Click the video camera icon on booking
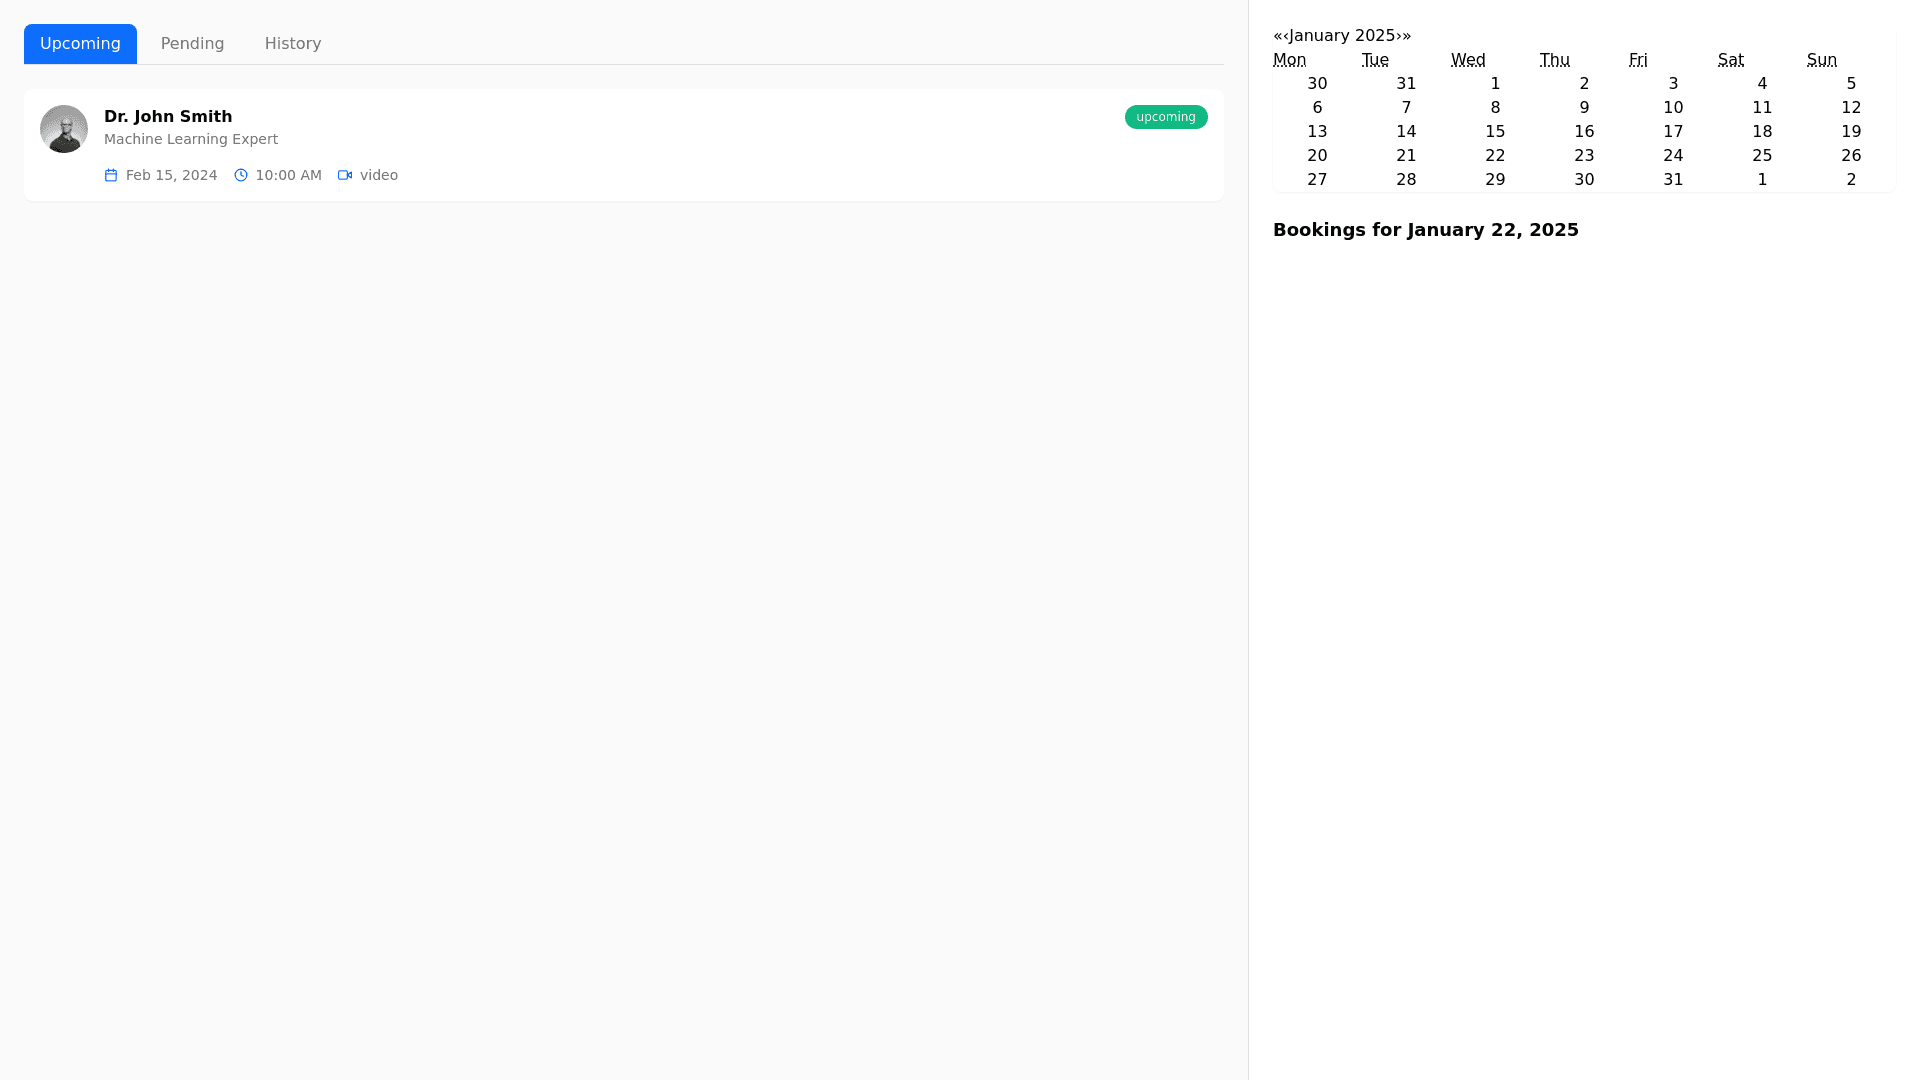Image resolution: width=1920 pixels, height=1080 pixels. [x=345, y=175]
